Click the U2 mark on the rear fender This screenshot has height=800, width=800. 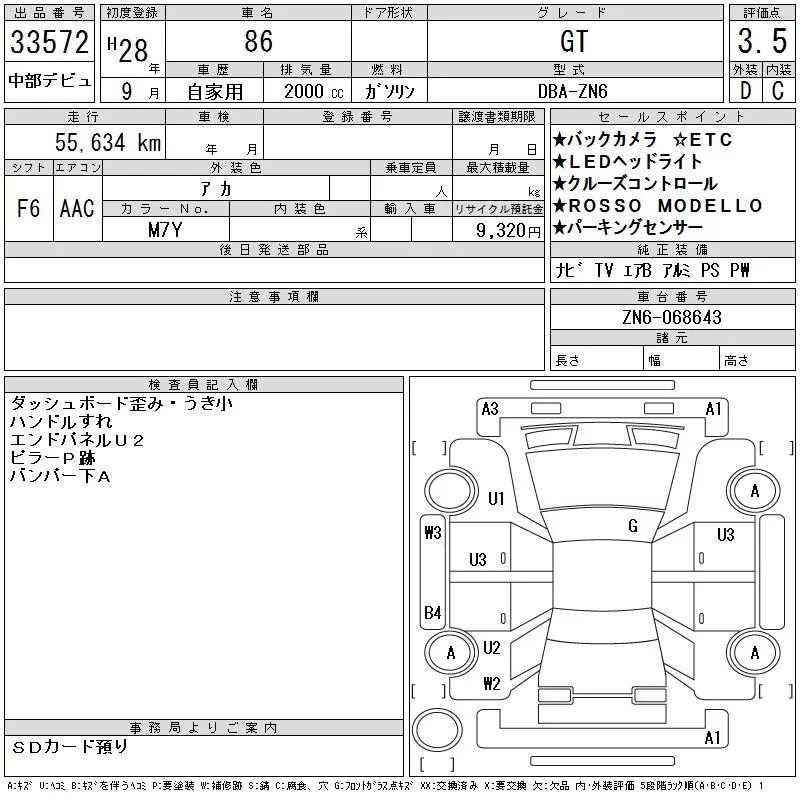pos(491,648)
